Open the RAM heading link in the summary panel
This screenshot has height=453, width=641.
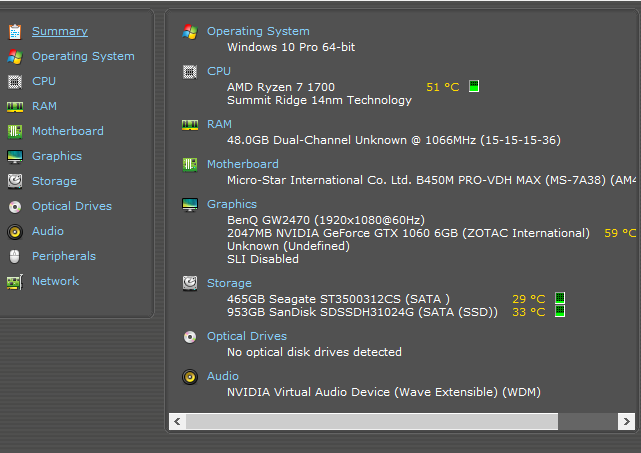(x=219, y=124)
